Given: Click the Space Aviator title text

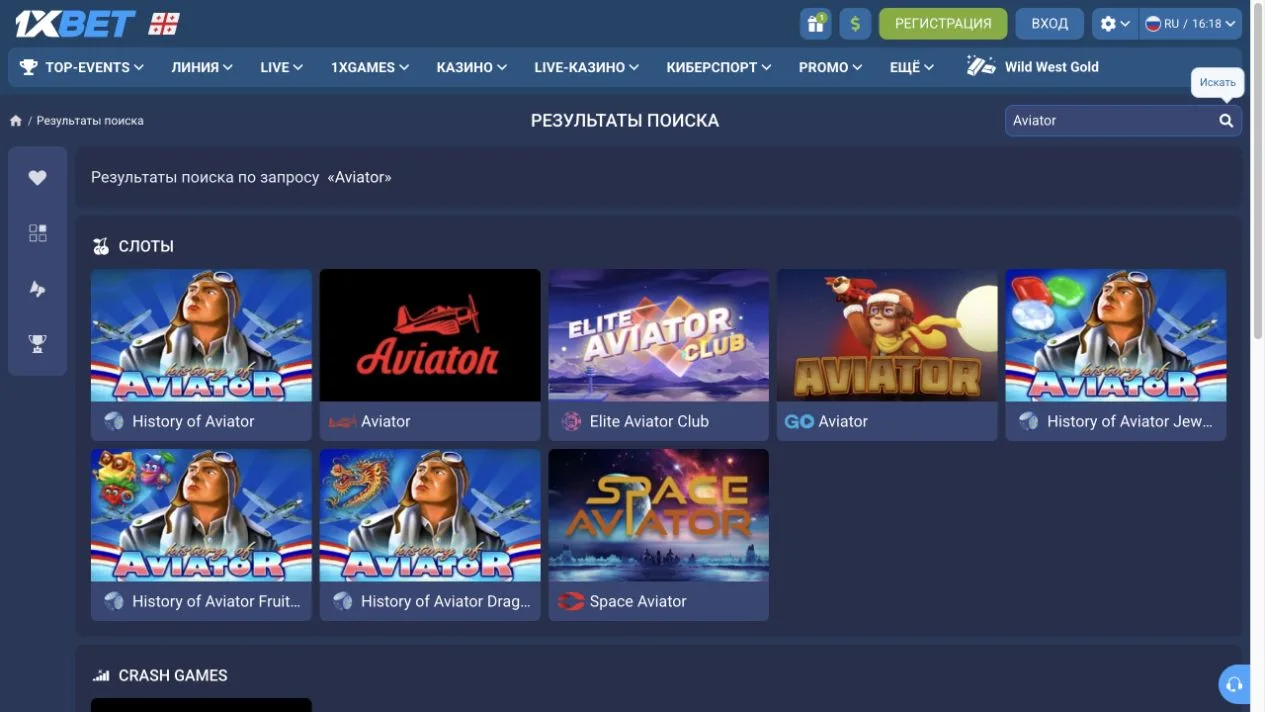Looking at the screenshot, I should [x=638, y=601].
